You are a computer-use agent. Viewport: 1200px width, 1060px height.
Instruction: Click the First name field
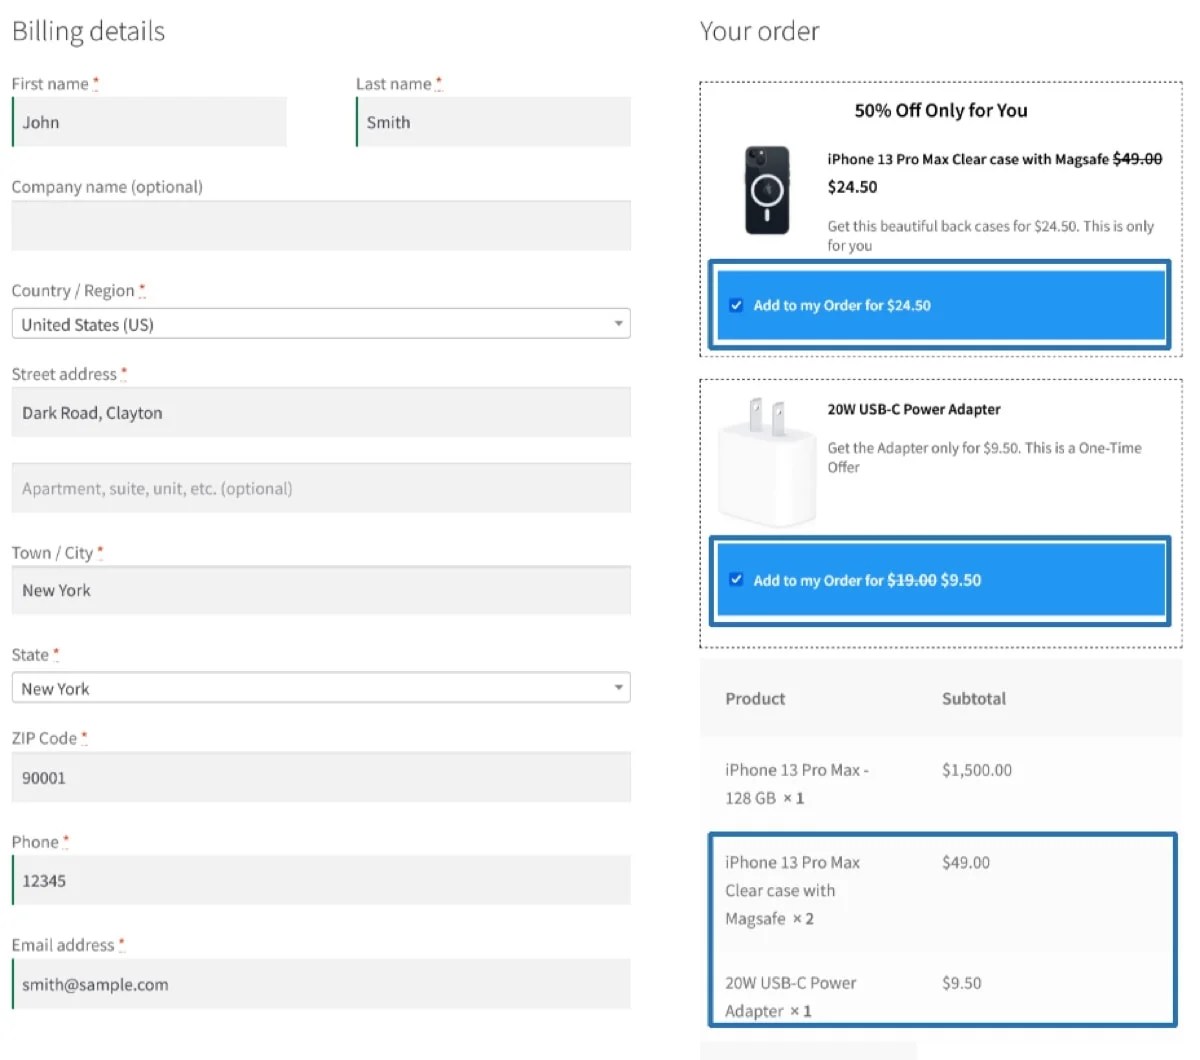click(x=150, y=122)
